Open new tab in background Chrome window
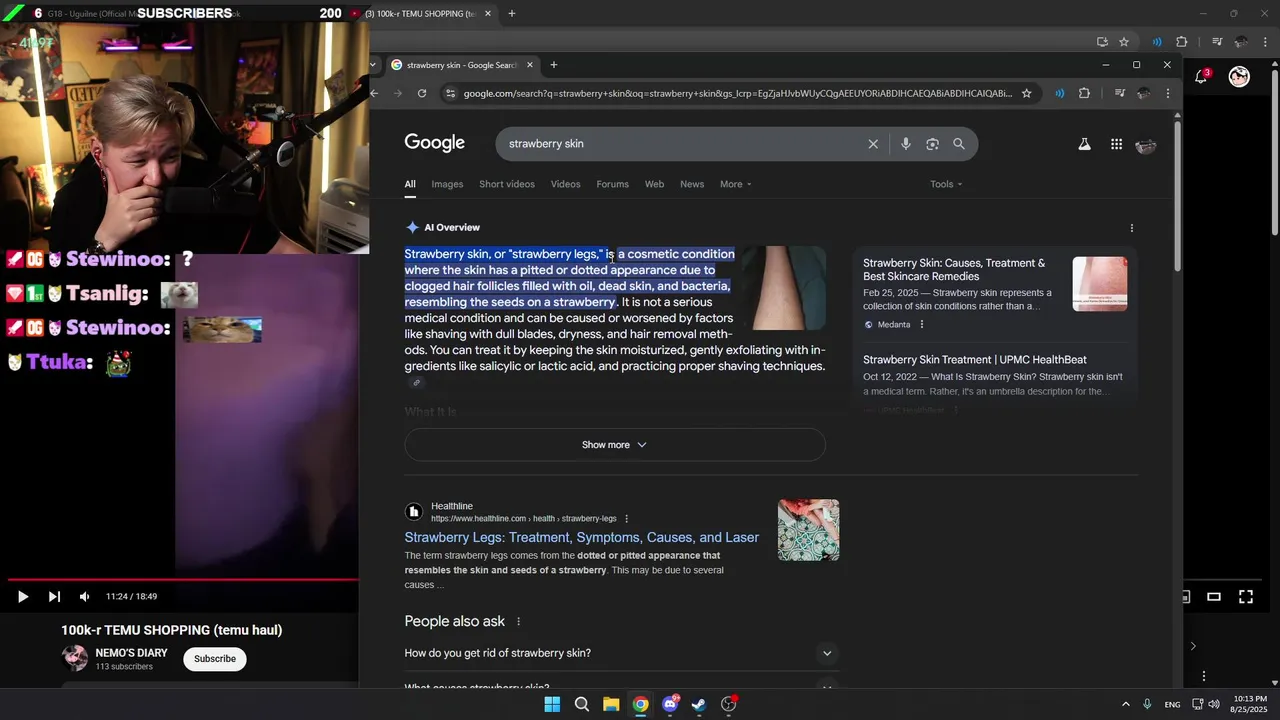Viewport: 1280px width, 720px height. tap(512, 14)
